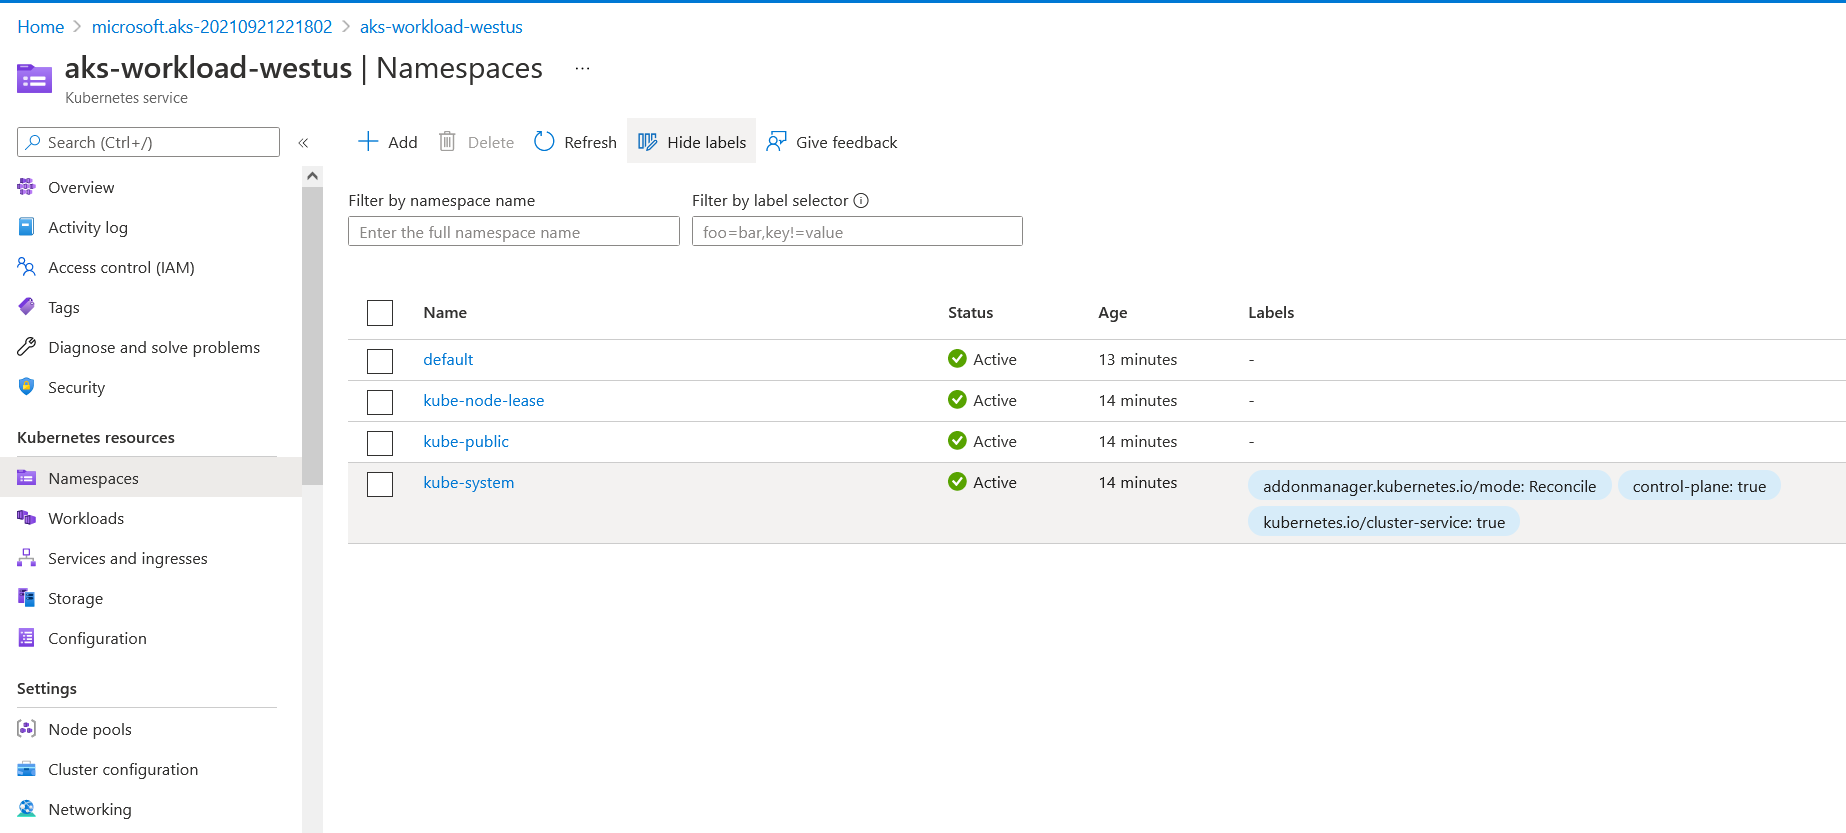1846x833 pixels.
Task: Click the Filter by label selector field
Action: (x=857, y=231)
